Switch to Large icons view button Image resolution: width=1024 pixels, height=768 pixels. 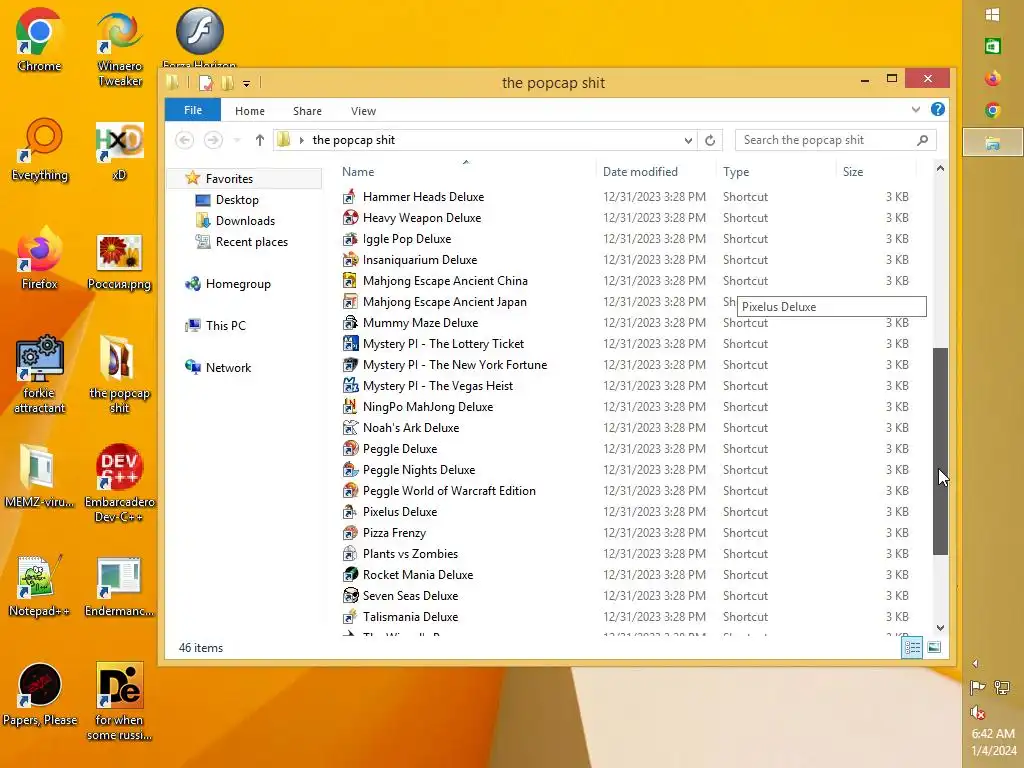coord(934,647)
